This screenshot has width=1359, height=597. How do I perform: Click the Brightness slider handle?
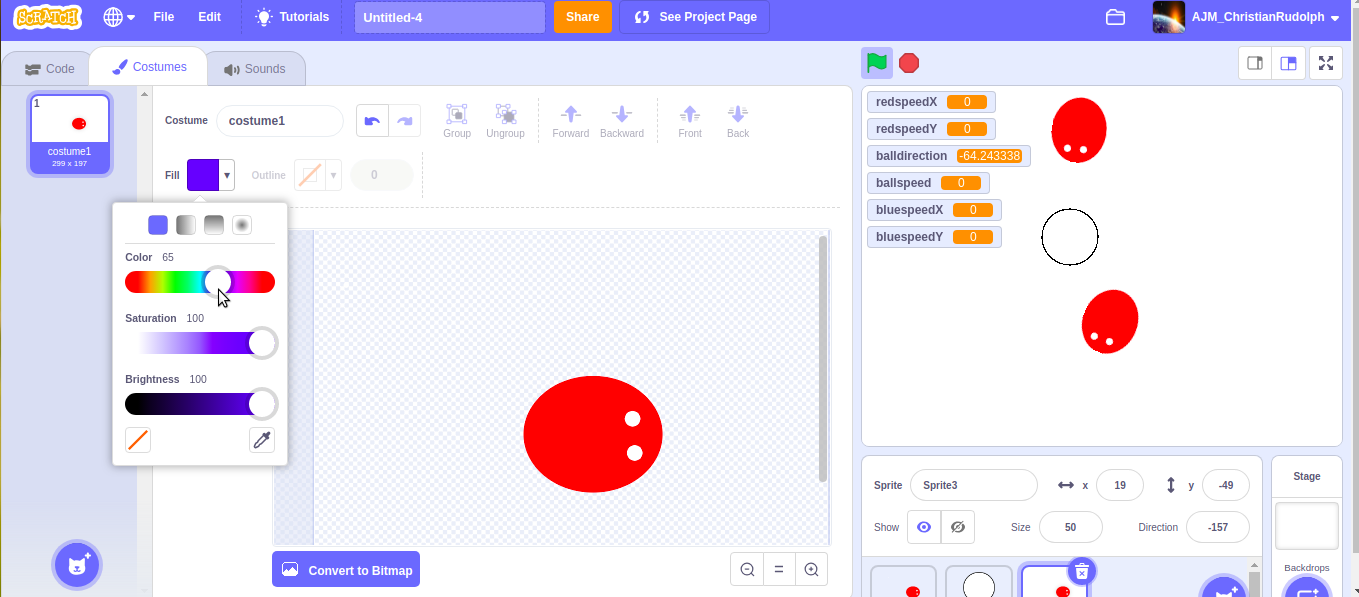(262, 404)
